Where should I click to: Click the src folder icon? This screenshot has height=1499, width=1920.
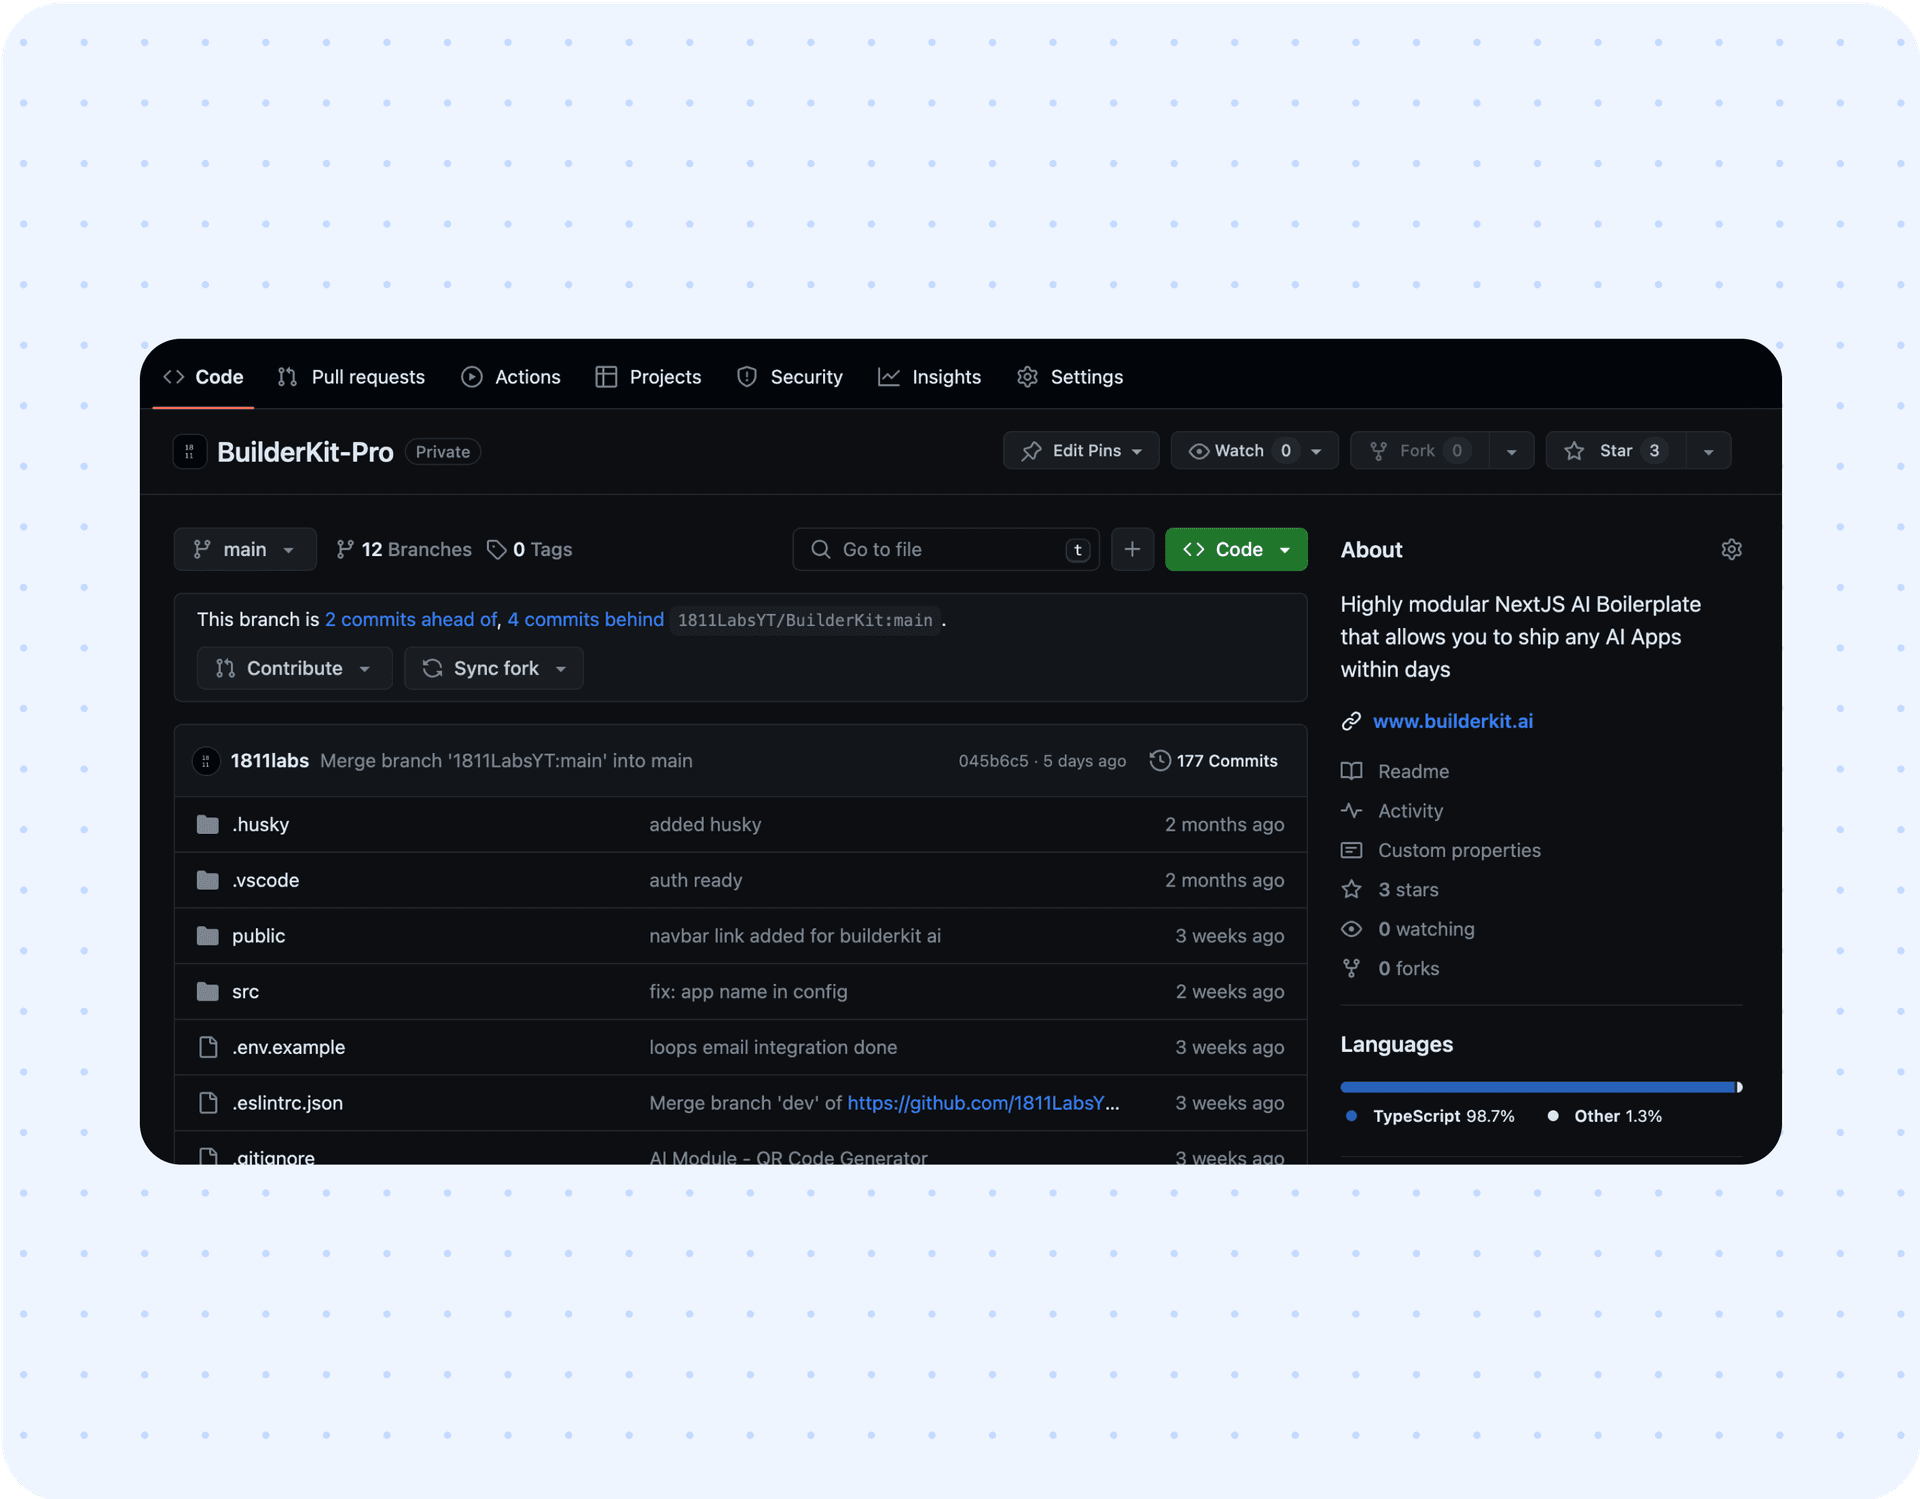click(x=208, y=991)
